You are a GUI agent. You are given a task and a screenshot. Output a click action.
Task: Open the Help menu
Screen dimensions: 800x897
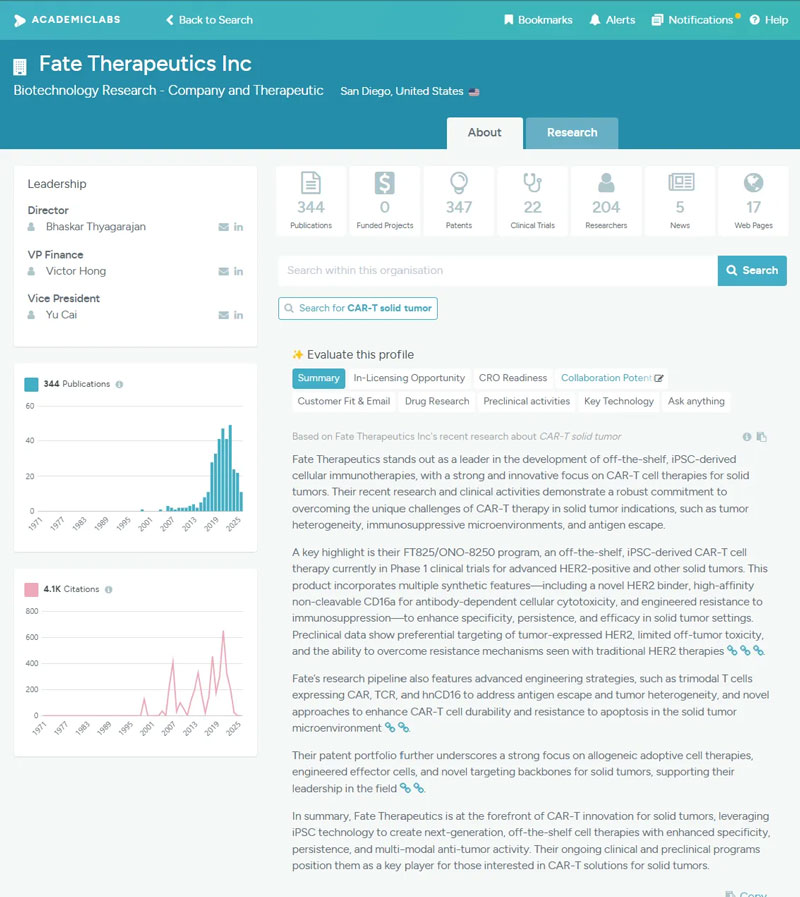coord(769,20)
